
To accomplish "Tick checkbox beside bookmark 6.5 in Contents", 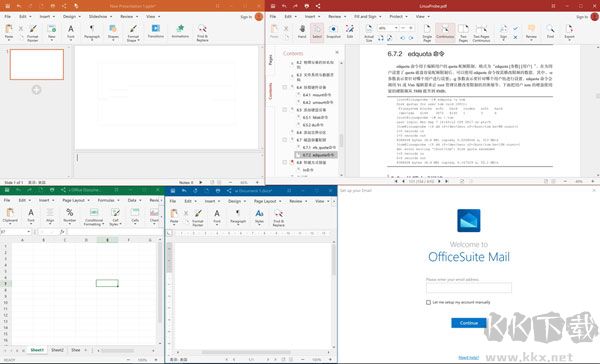I will point(285,110).
